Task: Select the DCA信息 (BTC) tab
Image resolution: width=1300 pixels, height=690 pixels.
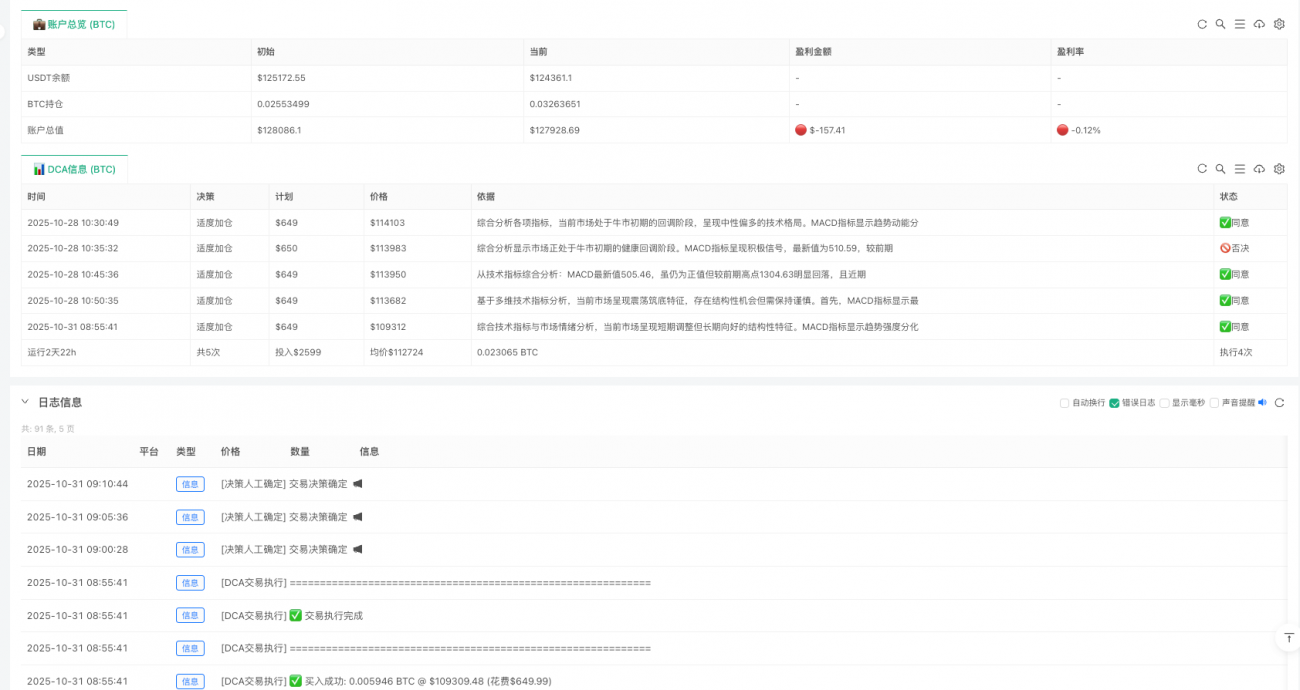Action: (x=74, y=170)
